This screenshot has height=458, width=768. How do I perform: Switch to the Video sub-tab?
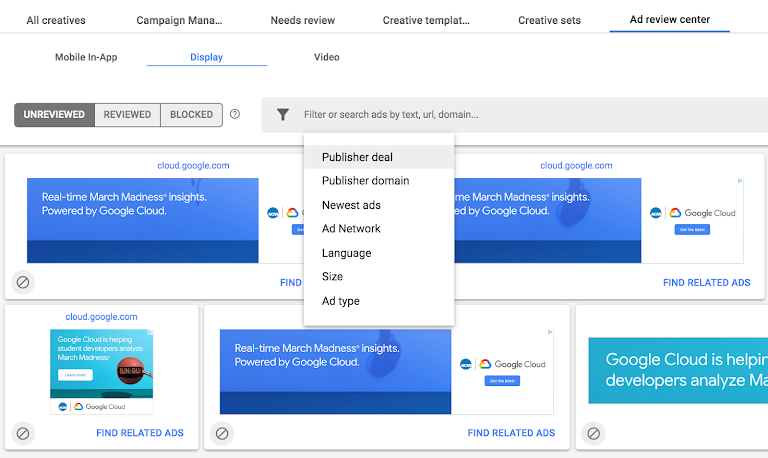coord(327,57)
